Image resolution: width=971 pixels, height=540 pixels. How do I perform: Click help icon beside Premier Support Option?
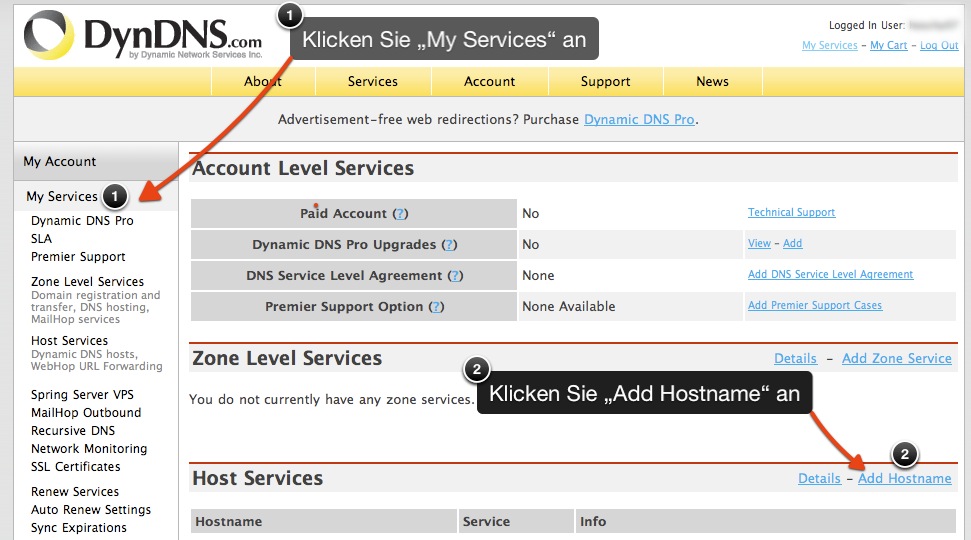pyautogui.click(x=436, y=307)
